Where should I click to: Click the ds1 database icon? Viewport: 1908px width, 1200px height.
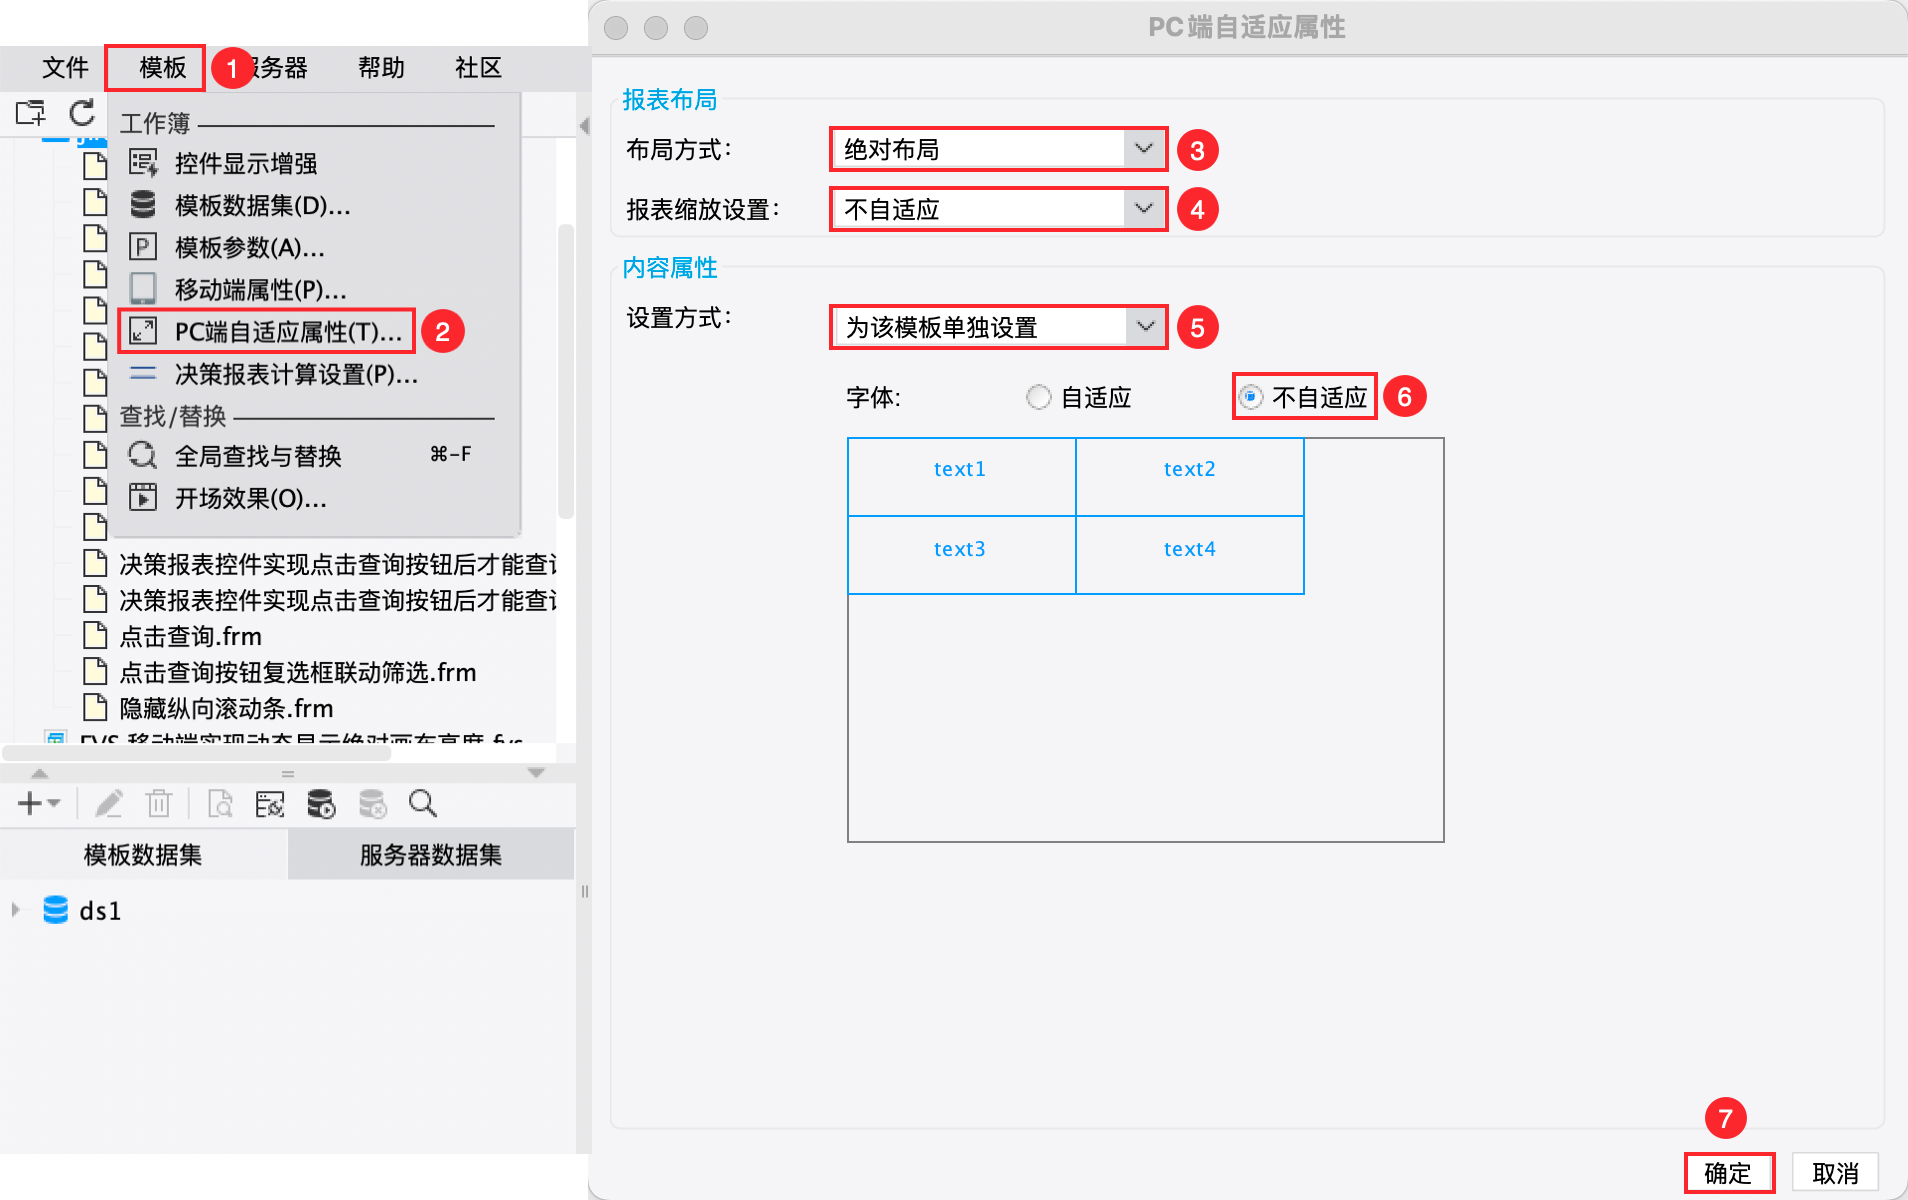pyautogui.click(x=56, y=910)
